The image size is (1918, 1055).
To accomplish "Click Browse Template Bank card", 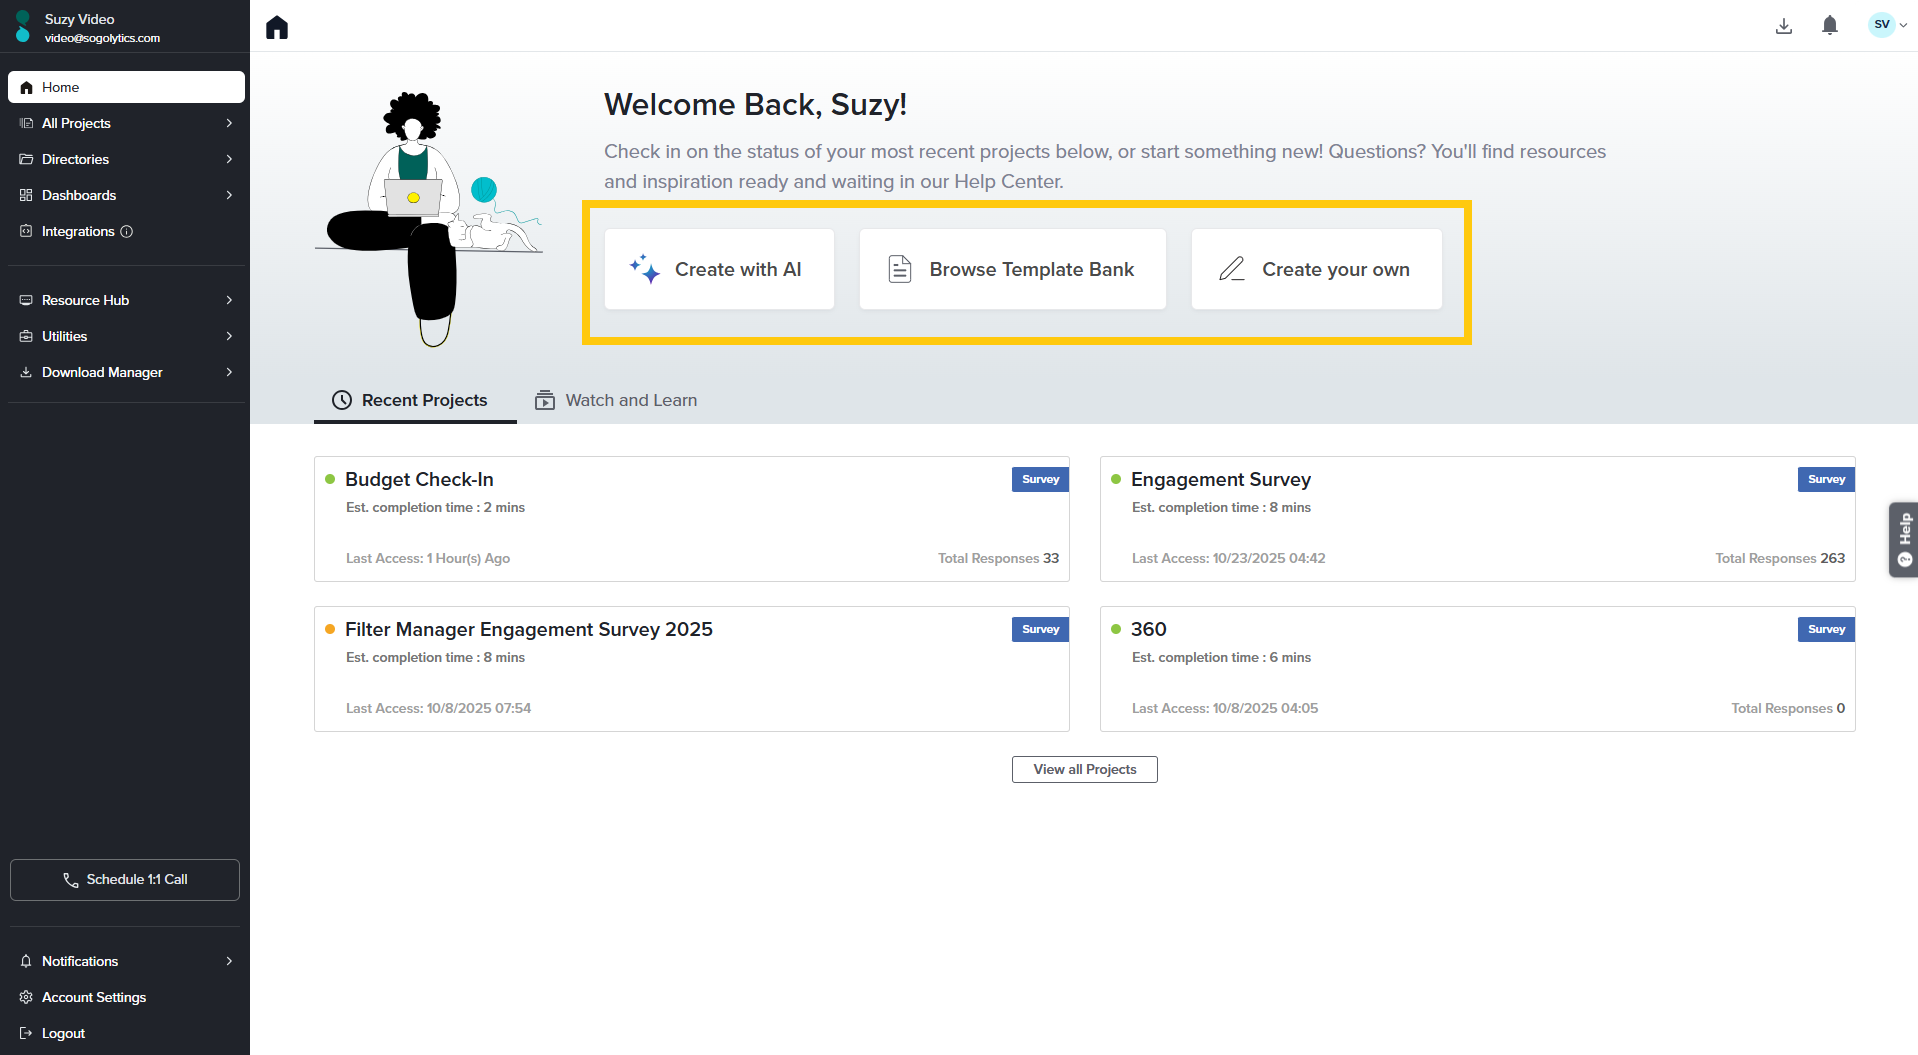I will [1012, 269].
